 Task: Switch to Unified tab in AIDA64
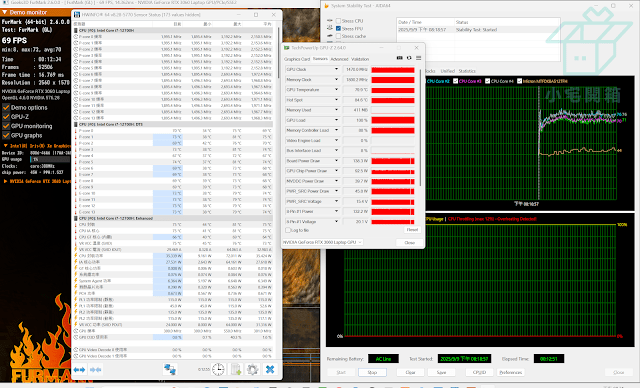coord(447,71)
